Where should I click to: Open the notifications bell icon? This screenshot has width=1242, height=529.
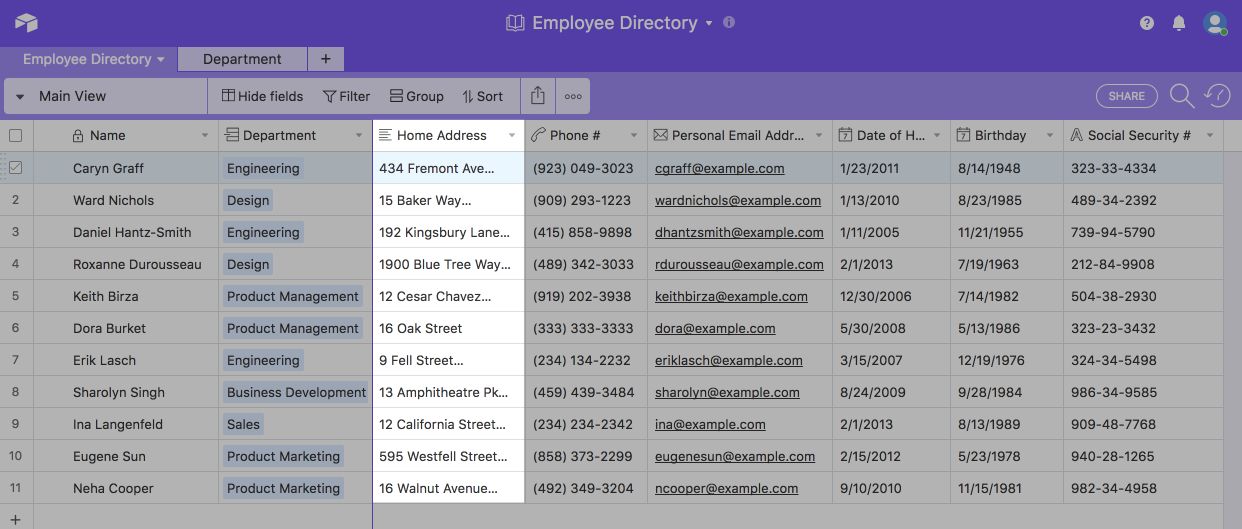tap(1179, 23)
